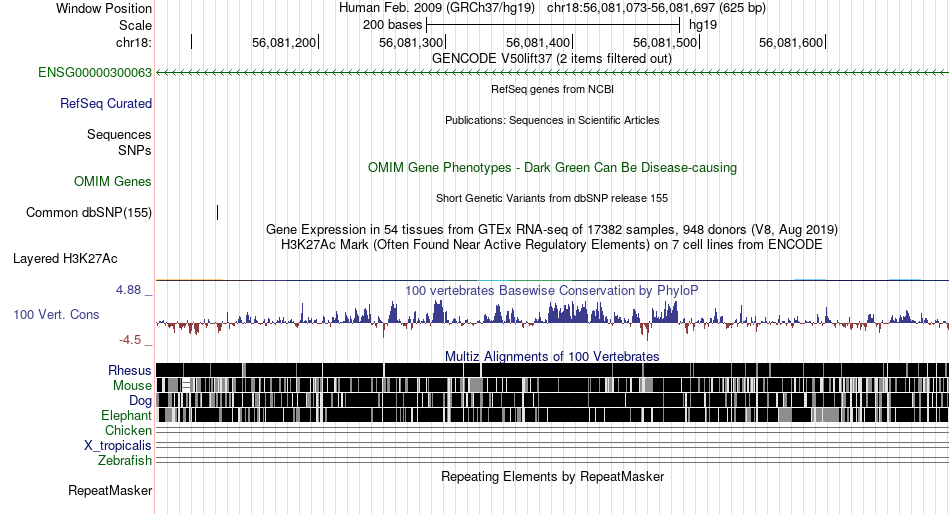
Task: Open the 100 Vert. Cons track label
Action: point(56,315)
